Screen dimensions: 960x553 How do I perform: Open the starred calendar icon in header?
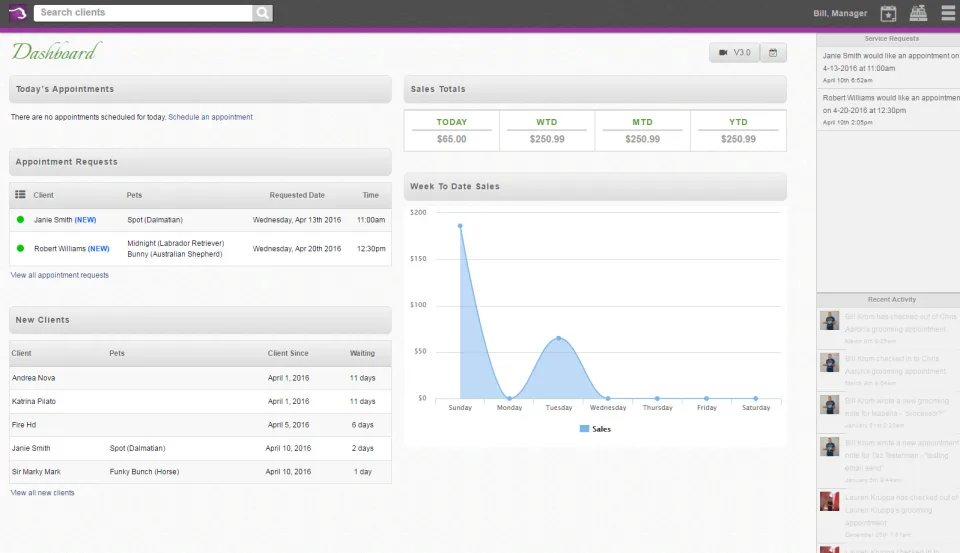coord(888,13)
